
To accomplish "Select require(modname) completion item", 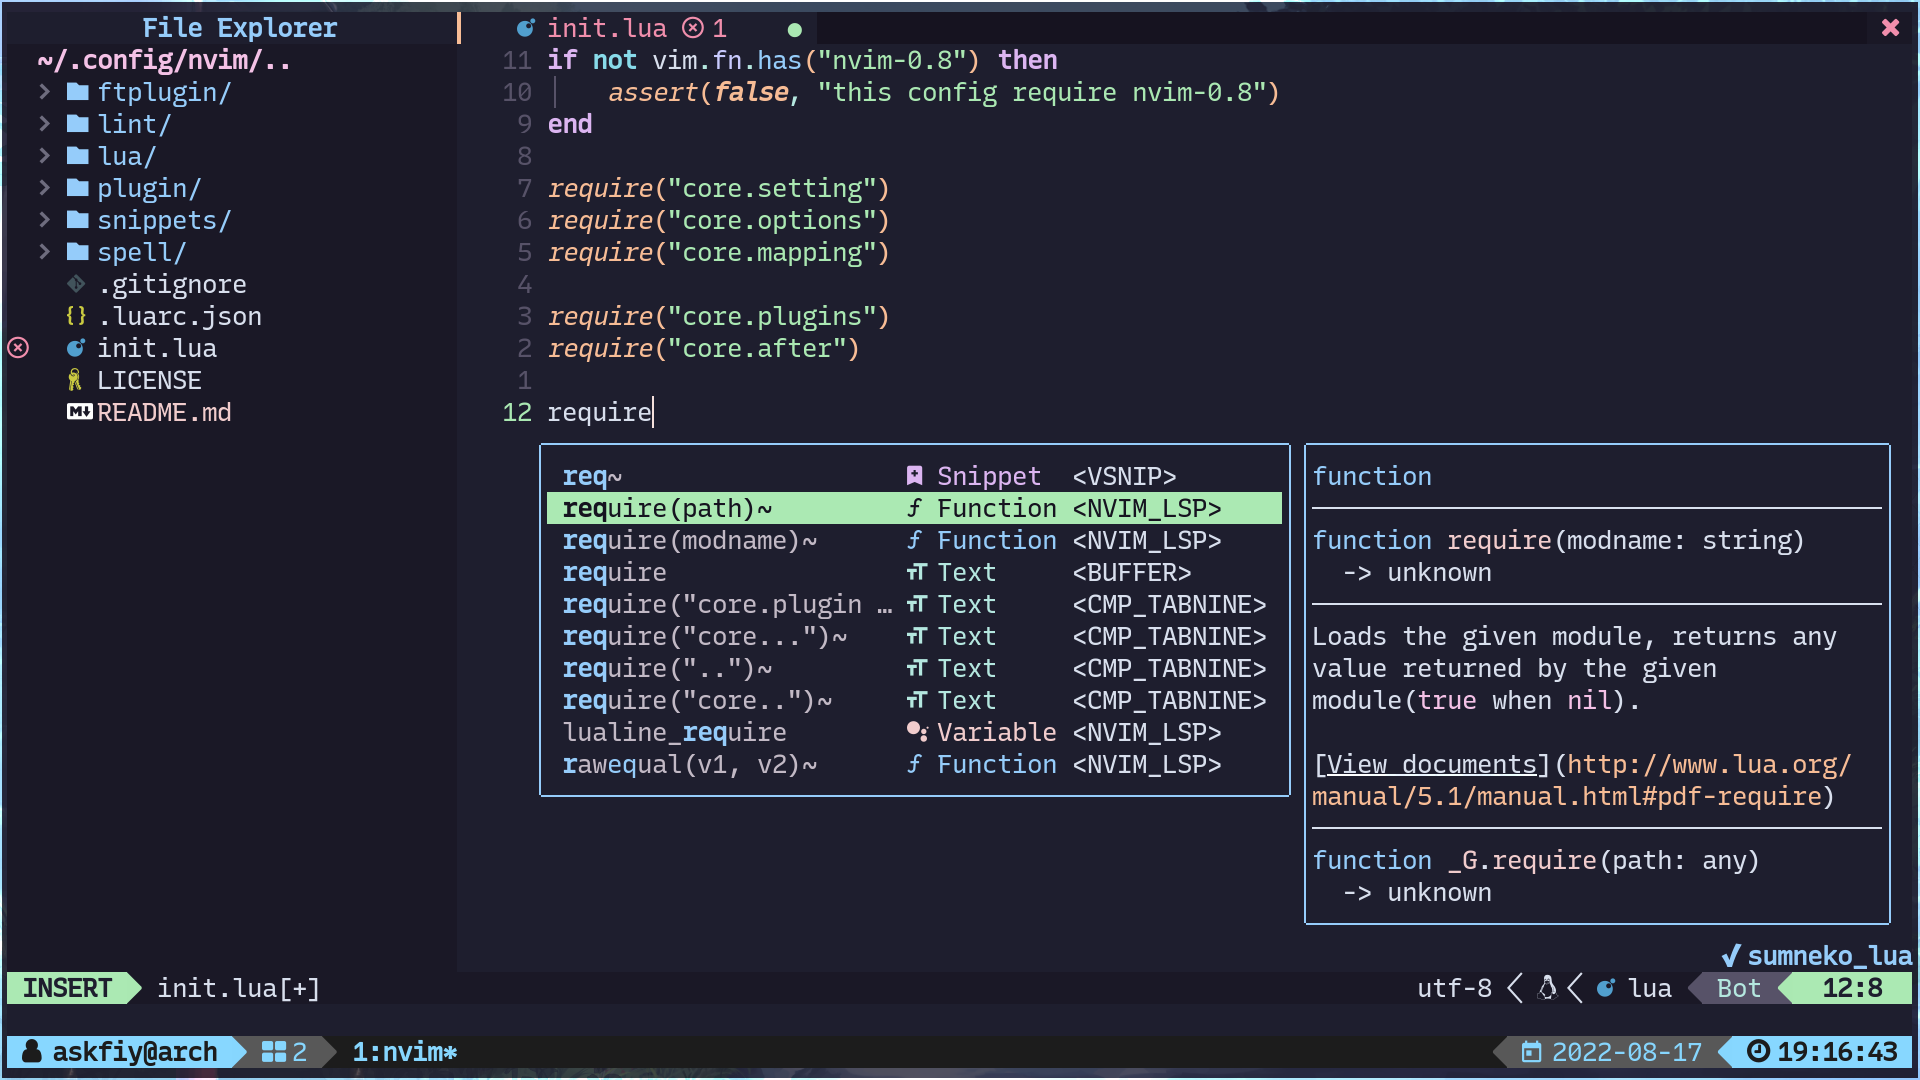I will [x=690, y=541].
